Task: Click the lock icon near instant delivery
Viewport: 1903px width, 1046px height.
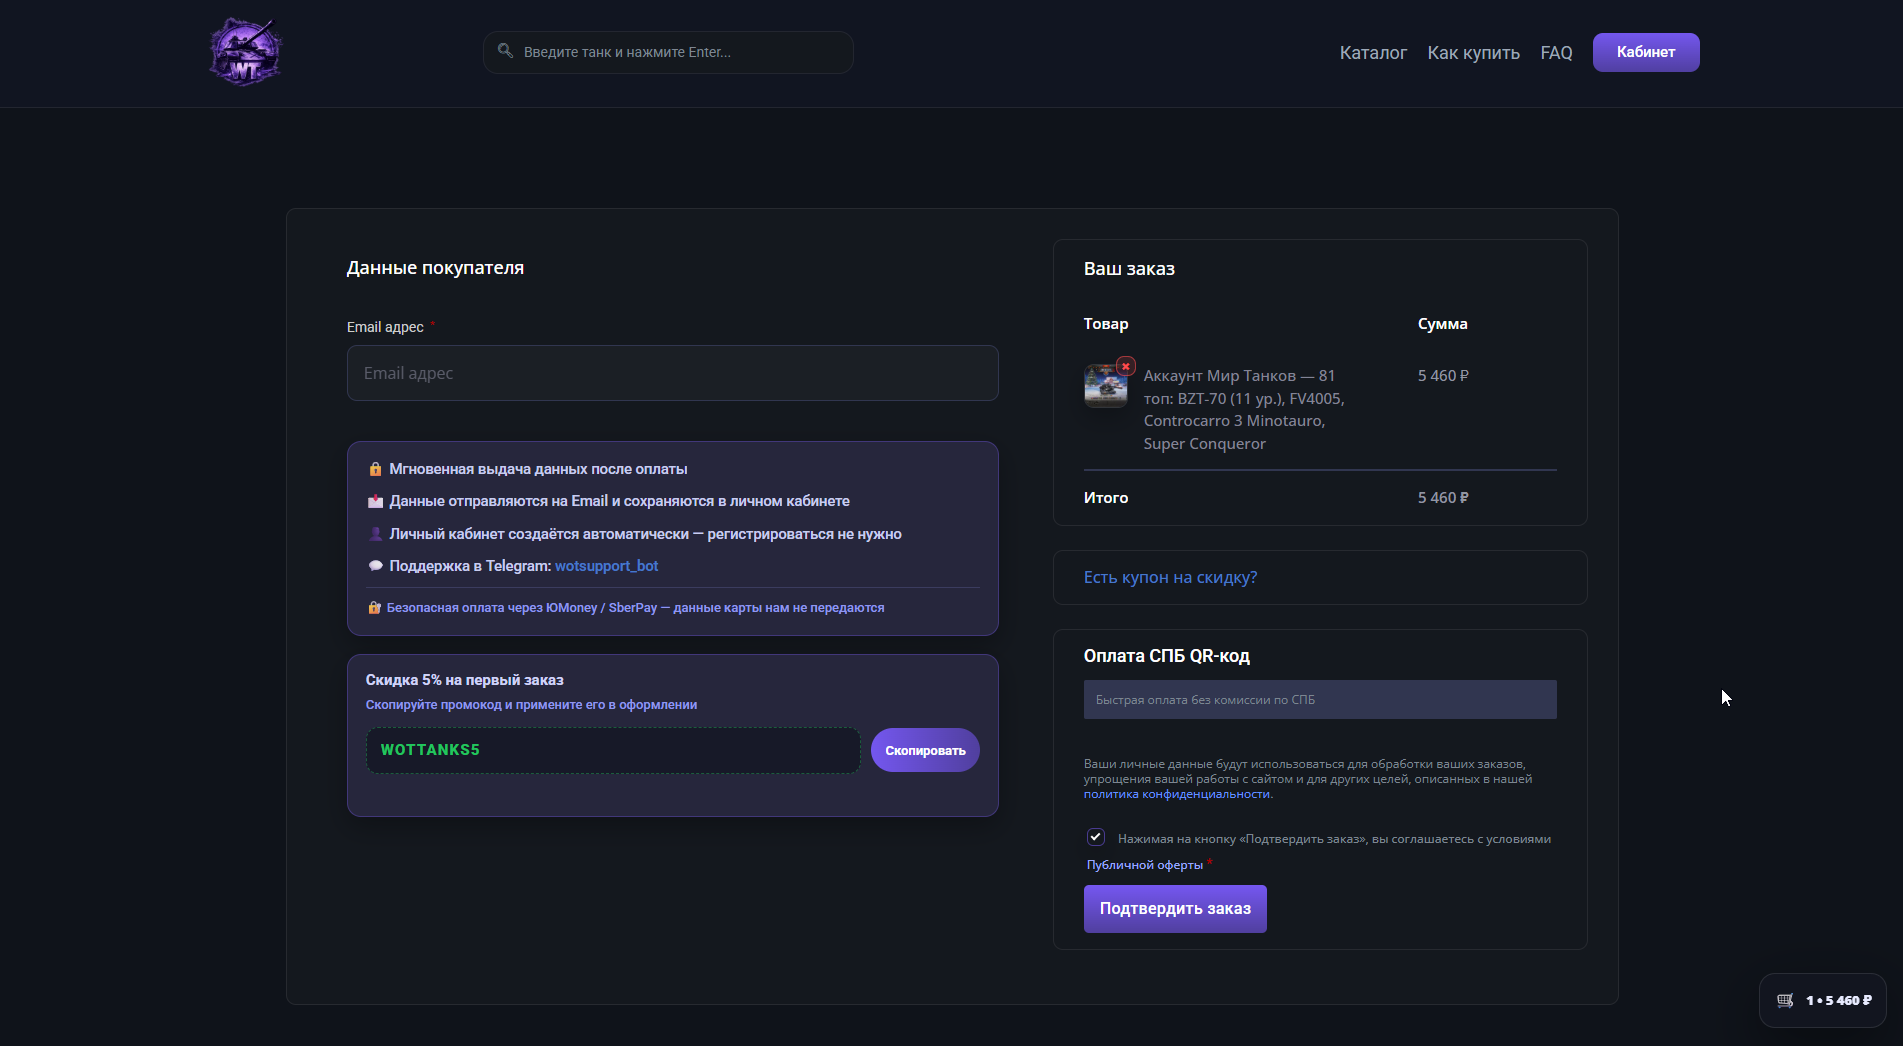Action: tap(375, 469)
